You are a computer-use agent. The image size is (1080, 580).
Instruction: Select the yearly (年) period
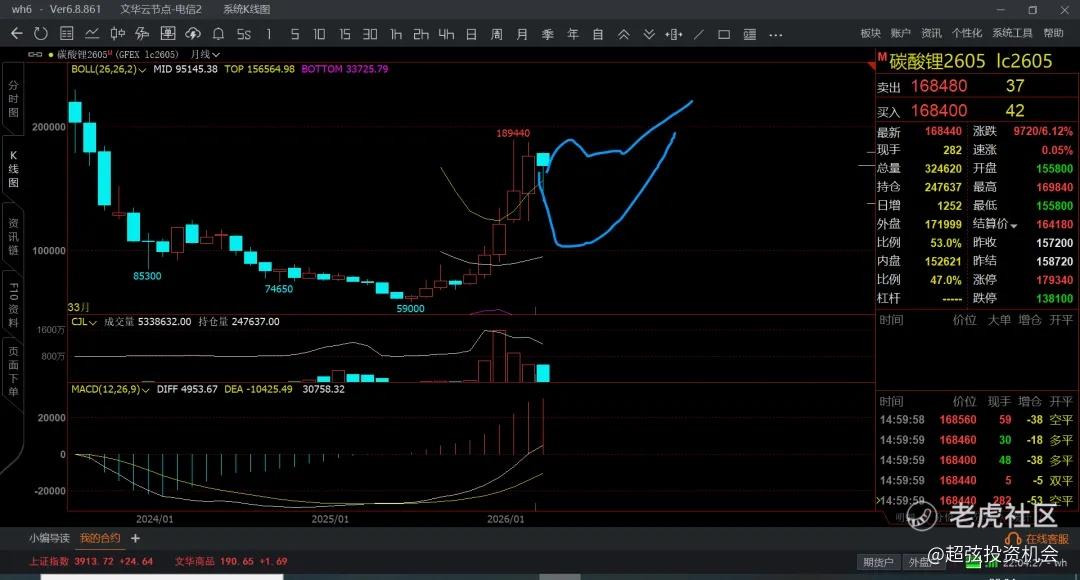[x=573, y=34]
